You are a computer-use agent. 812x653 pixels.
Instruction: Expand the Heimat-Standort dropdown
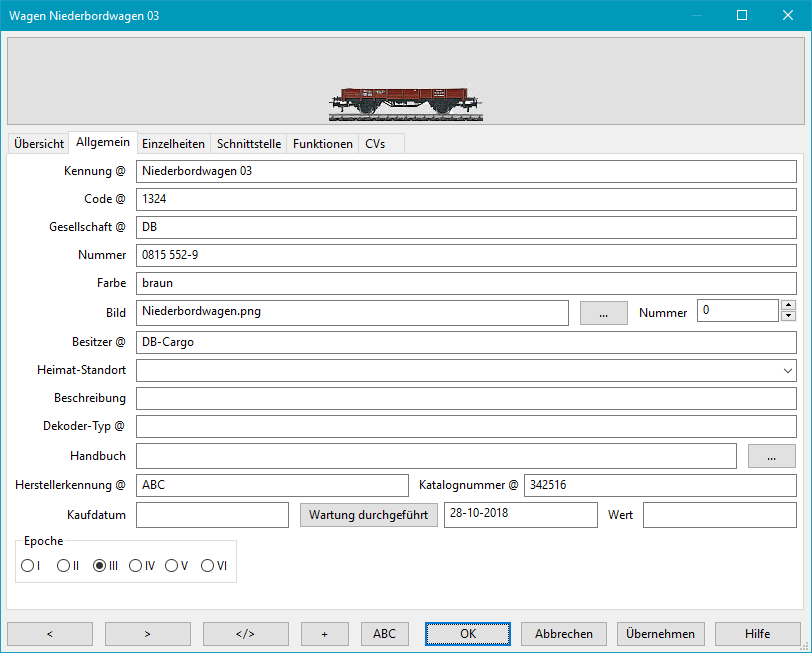pos(788,370)
